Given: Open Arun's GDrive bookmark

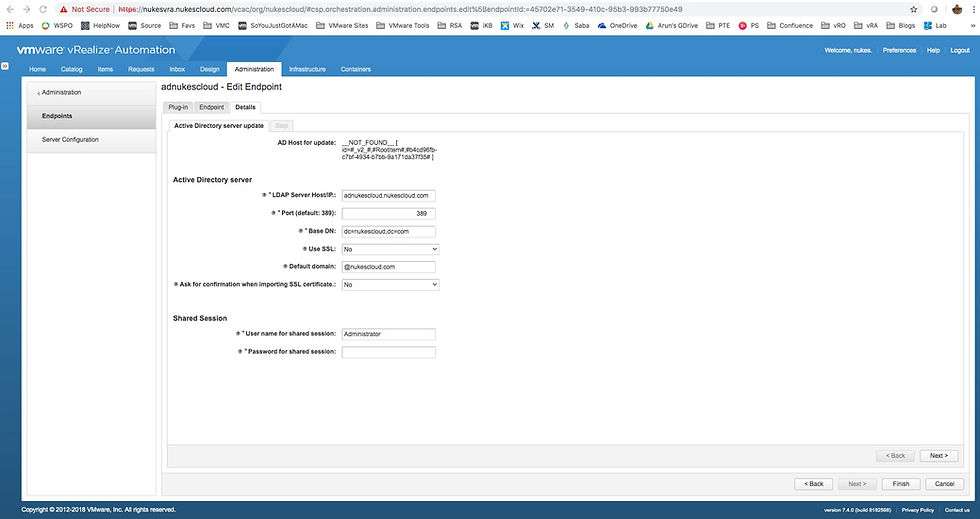Looking at the screenshot, I should (x=671, y=26).
